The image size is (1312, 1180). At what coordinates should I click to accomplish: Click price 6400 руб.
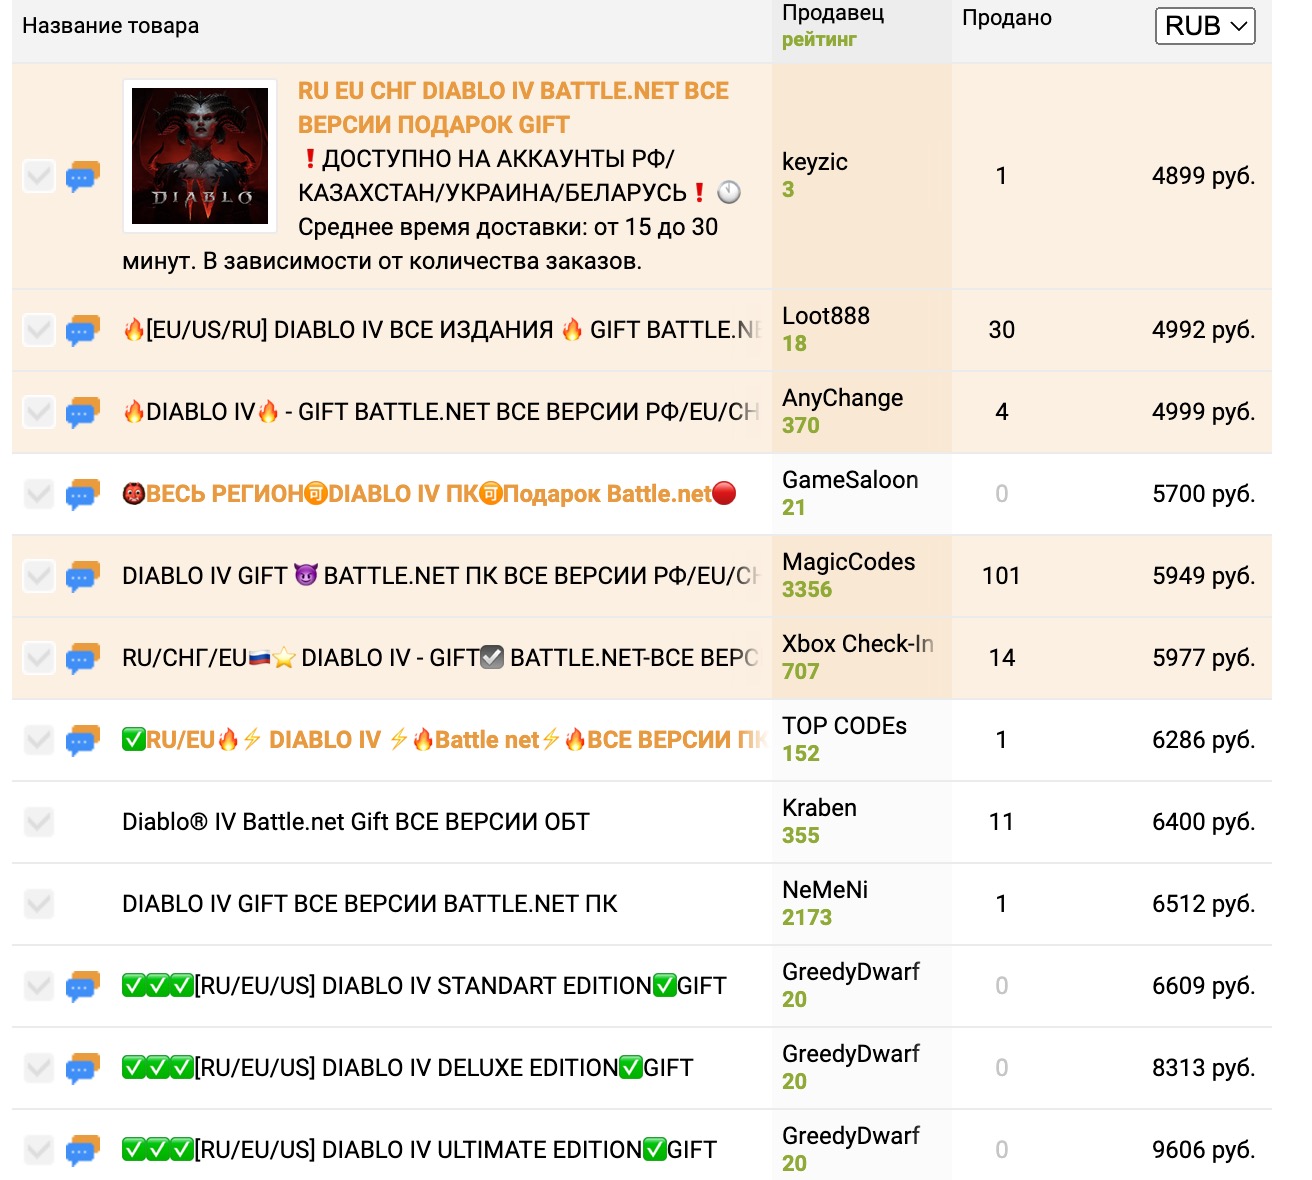click(x=1204, y=822)
